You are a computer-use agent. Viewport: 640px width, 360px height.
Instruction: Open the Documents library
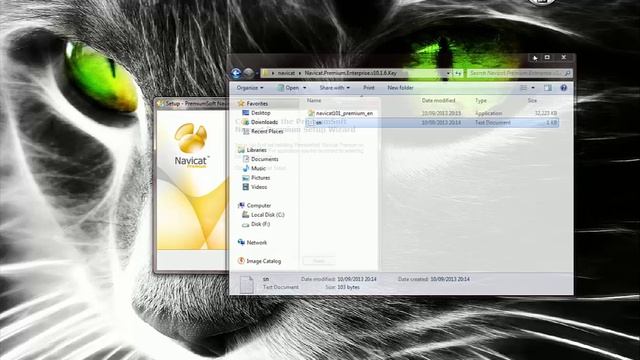point(264,159)
